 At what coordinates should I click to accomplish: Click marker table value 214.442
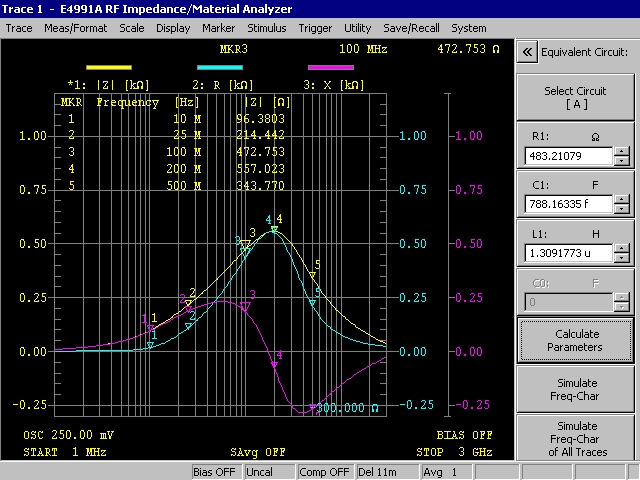pos(260,135)
